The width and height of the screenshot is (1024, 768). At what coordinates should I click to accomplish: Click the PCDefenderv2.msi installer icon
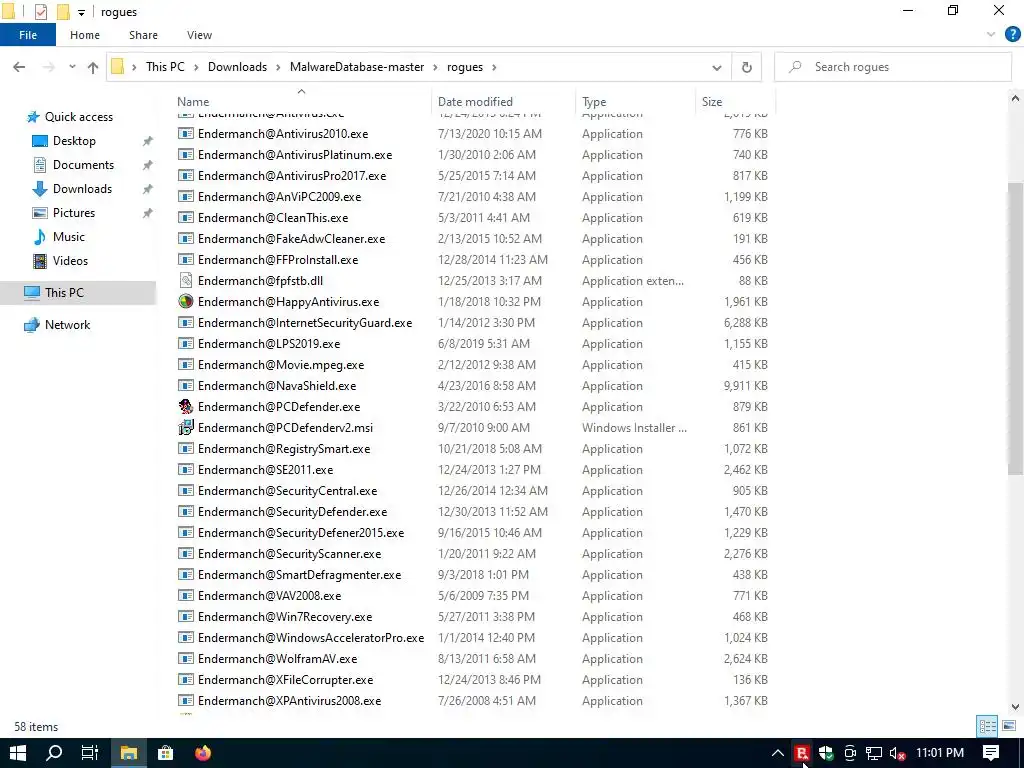pyautogui.click(x=186, y=427)
